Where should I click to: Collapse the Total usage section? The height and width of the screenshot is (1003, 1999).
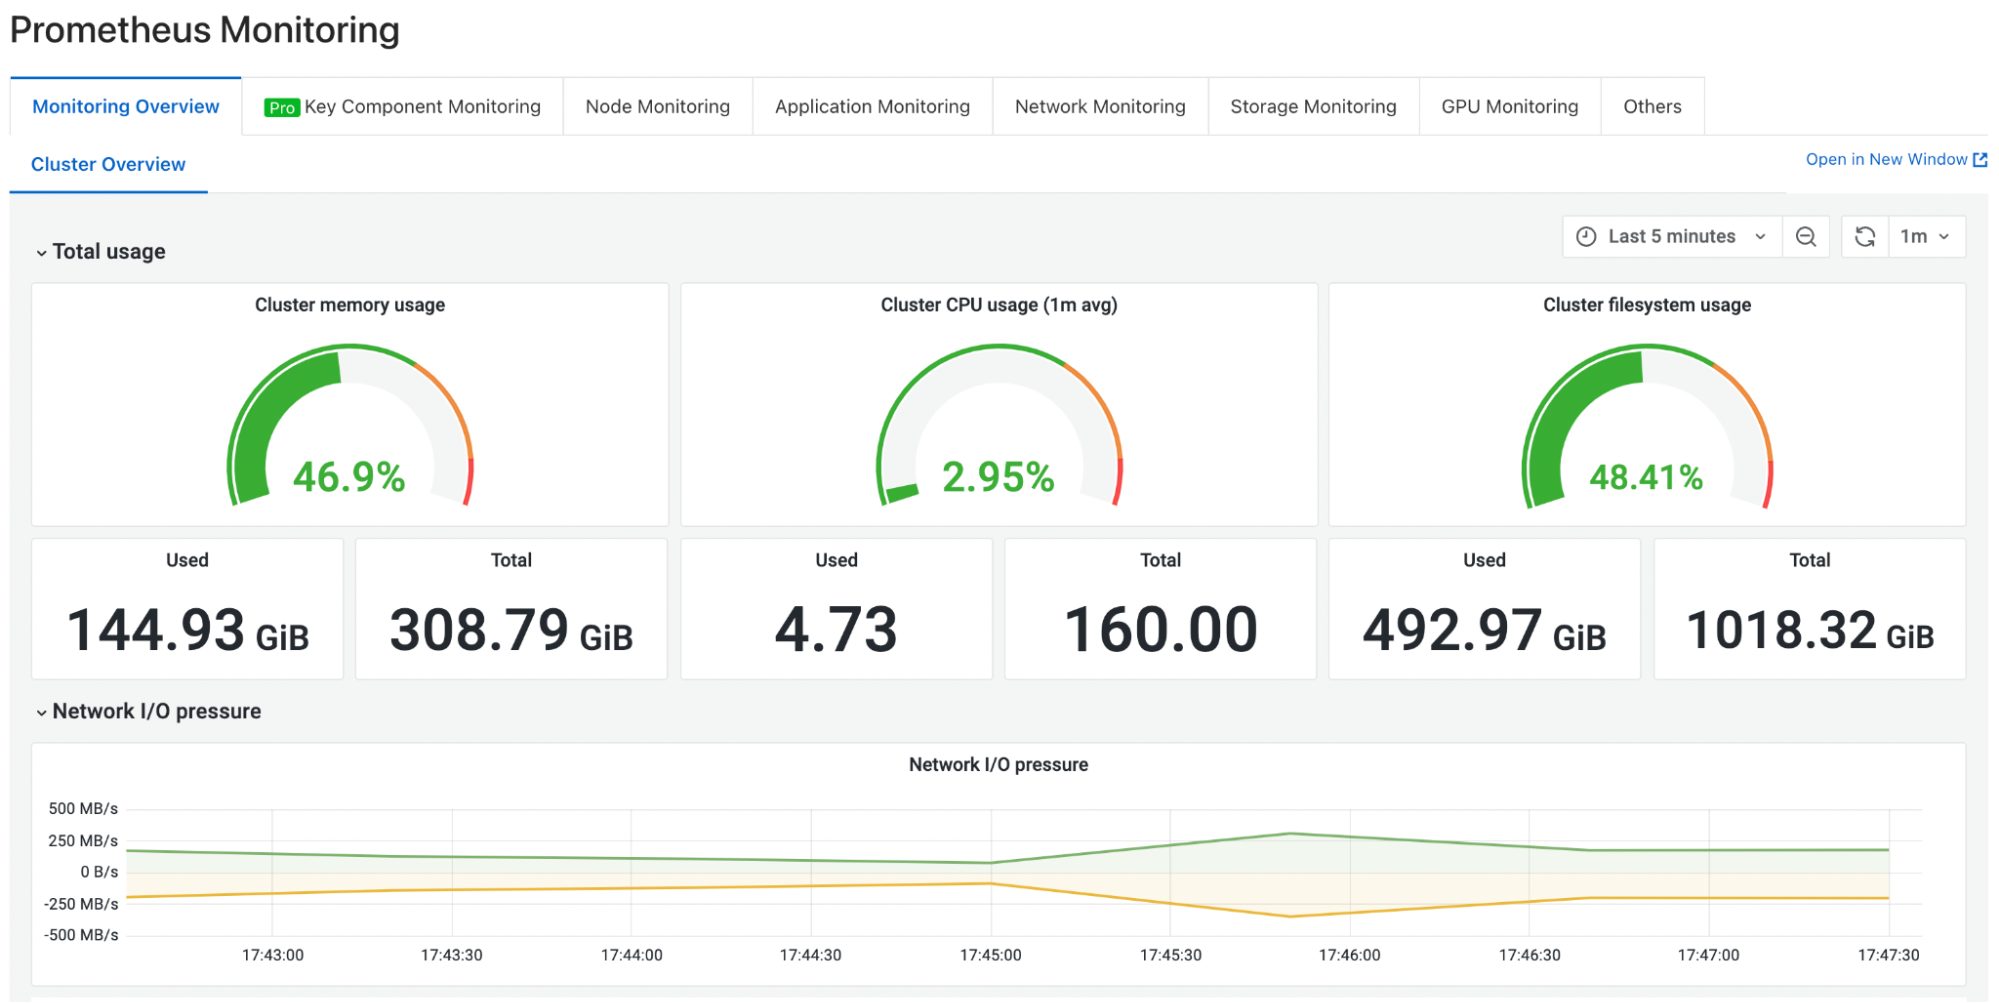pos(100,252)
